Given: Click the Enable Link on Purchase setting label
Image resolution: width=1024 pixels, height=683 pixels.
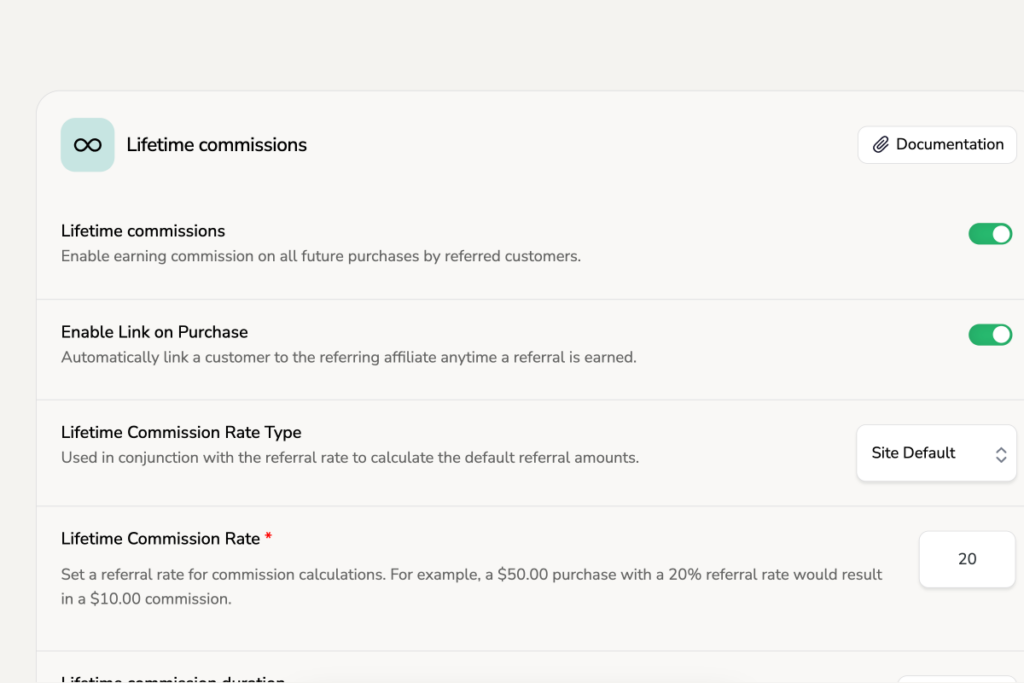Looking at the screenshot, I should click(x=154, y=332).
